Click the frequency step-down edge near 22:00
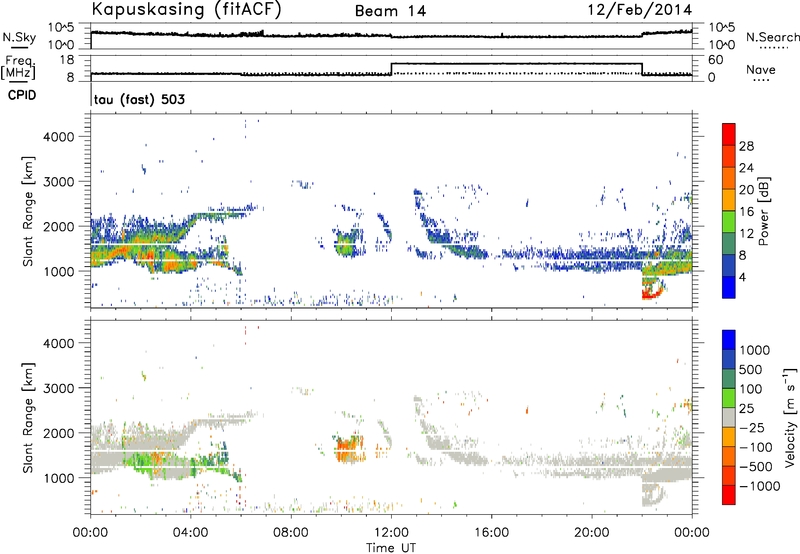The width and height of the screenshot is (800, 554). point(642,69)
